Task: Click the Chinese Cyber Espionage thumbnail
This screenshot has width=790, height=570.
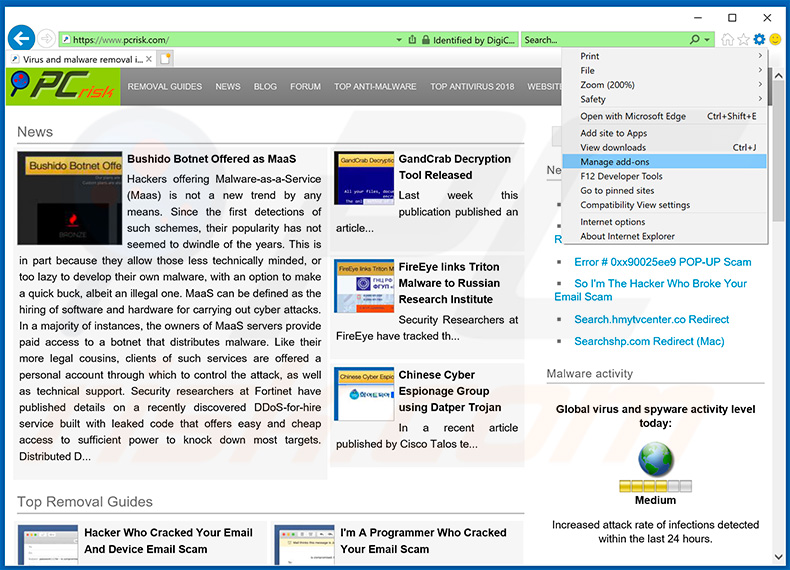Action: (x=364, y=394)
